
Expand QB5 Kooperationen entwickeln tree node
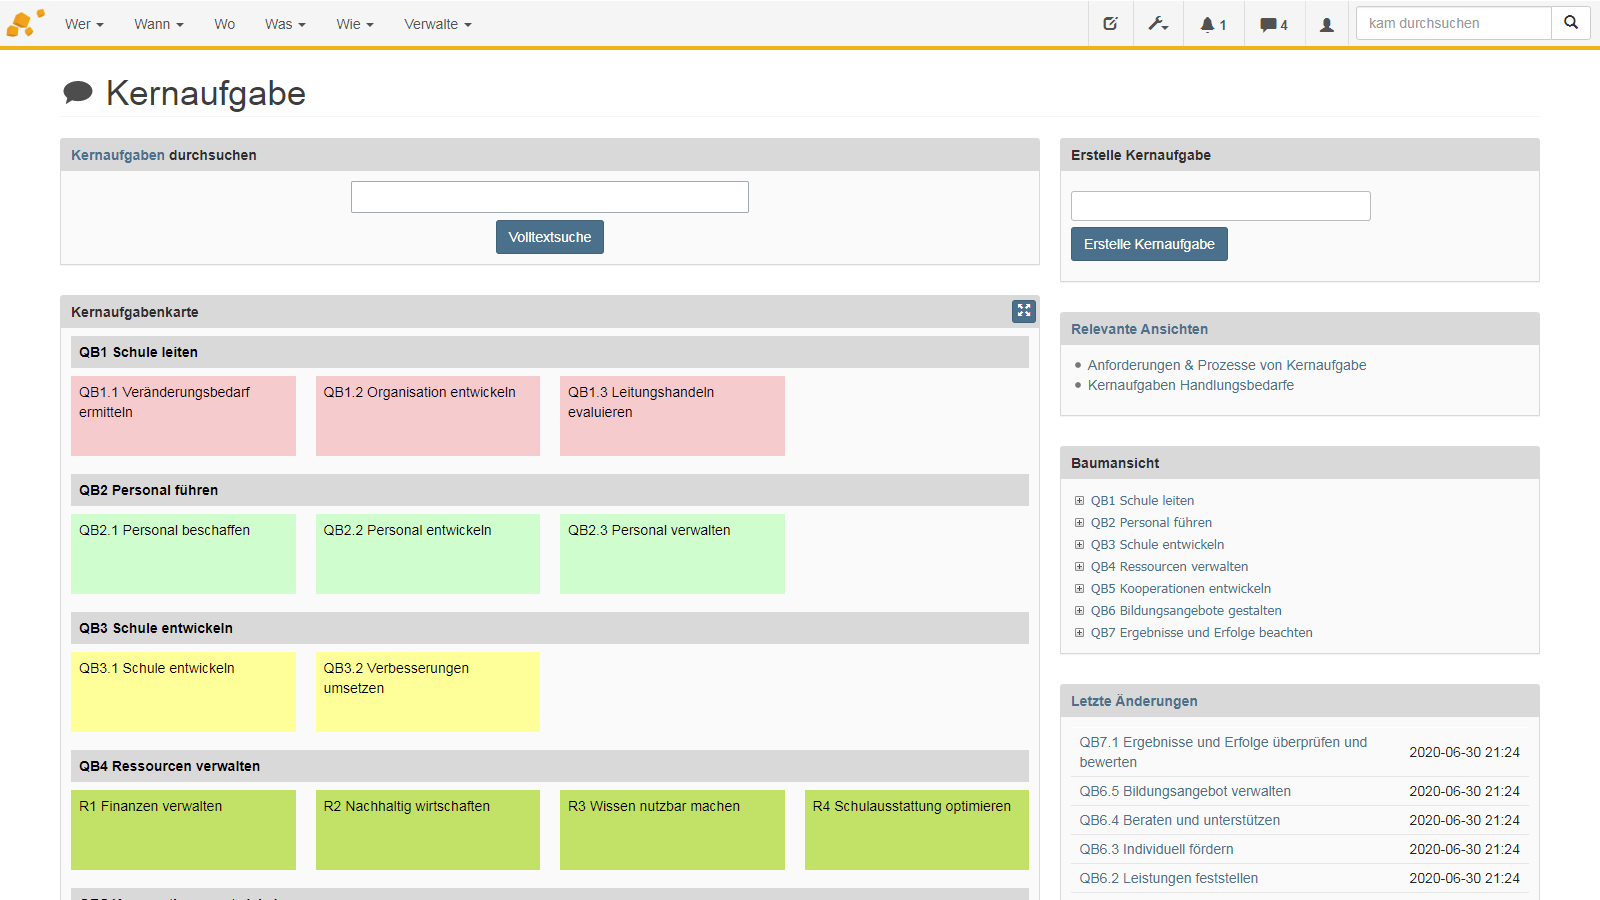point(1079,589)
